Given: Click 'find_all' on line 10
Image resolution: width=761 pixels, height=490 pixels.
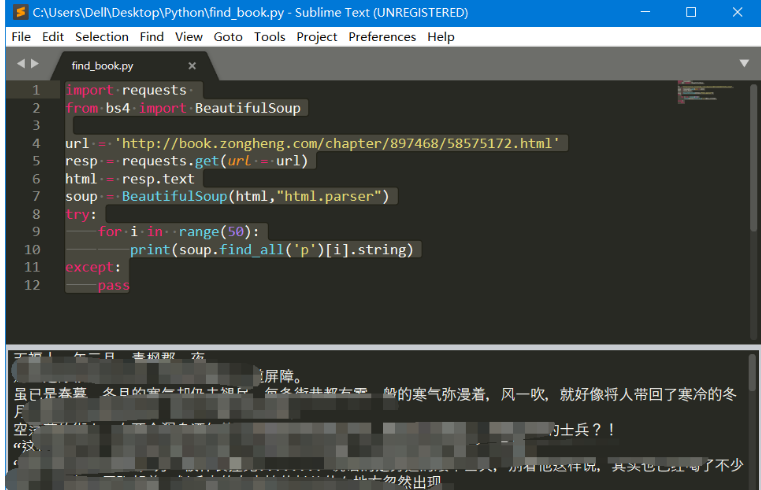Looking at the screenshot, I should pos(251,250).
